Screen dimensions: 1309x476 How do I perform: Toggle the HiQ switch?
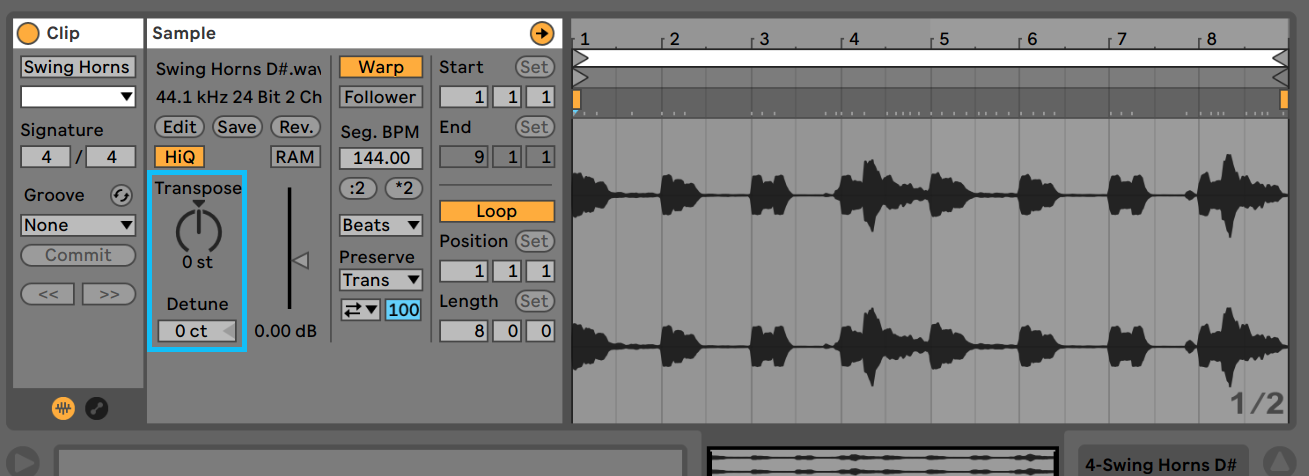180,157
